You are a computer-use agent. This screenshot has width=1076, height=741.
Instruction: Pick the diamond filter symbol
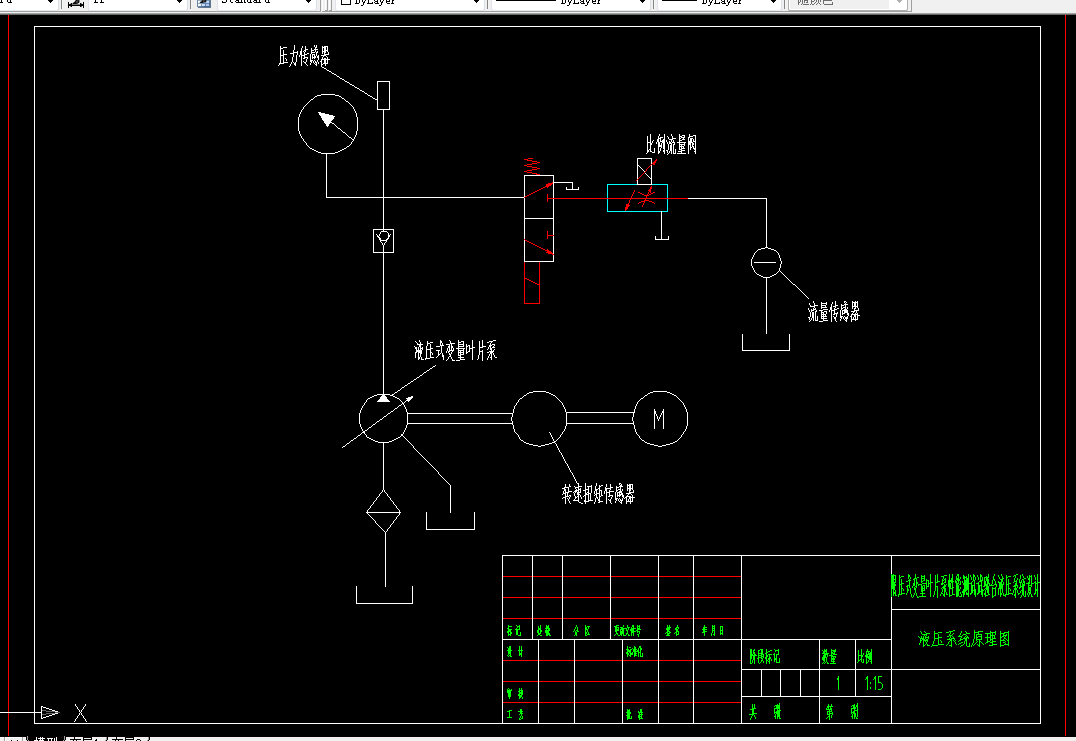coord(384,511)
